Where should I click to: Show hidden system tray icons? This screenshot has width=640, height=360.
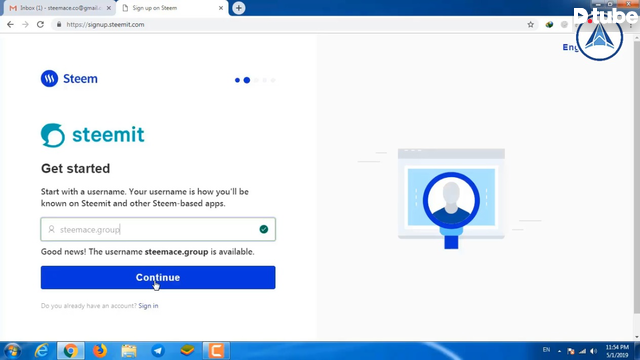pyautogui.click(x=559, y=351)
